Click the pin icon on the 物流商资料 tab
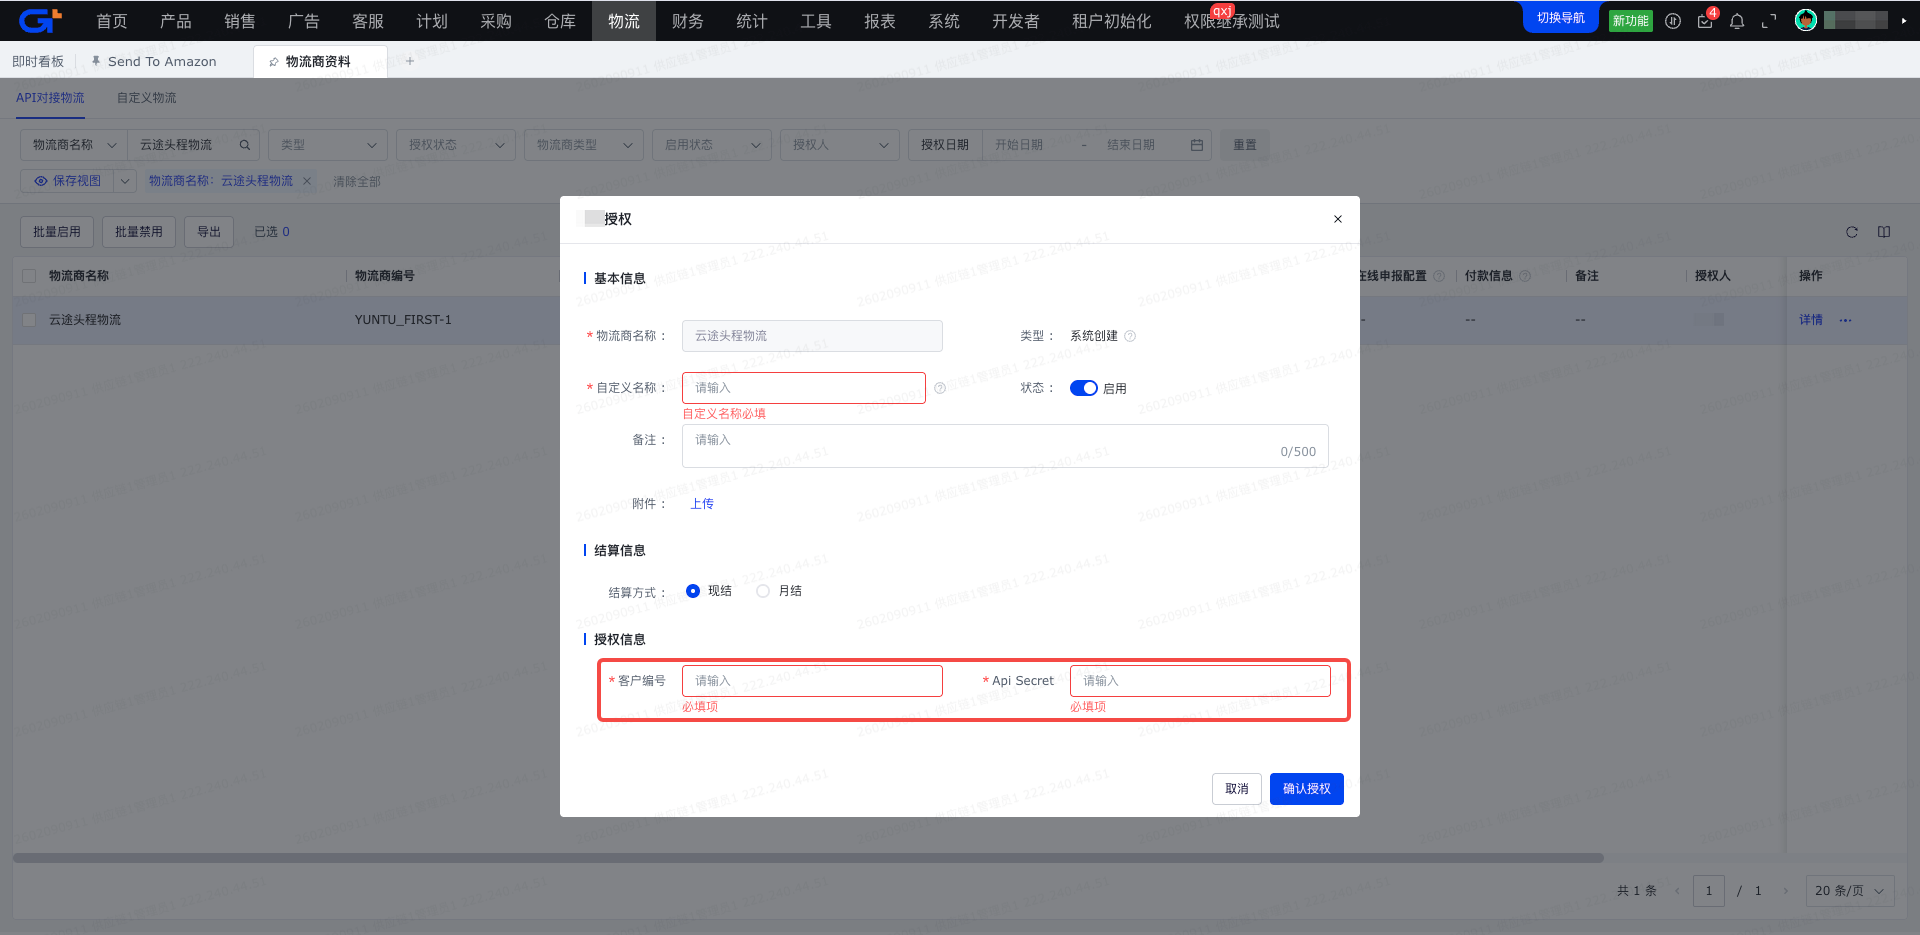 [274, 62]
